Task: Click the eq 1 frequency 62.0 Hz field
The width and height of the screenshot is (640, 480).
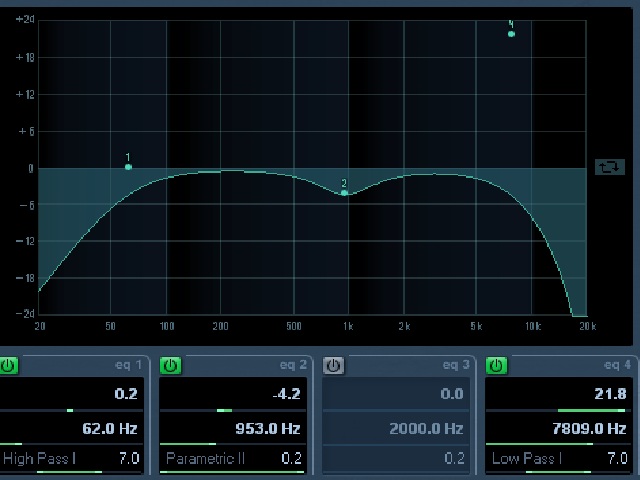Action: (109, 429)
